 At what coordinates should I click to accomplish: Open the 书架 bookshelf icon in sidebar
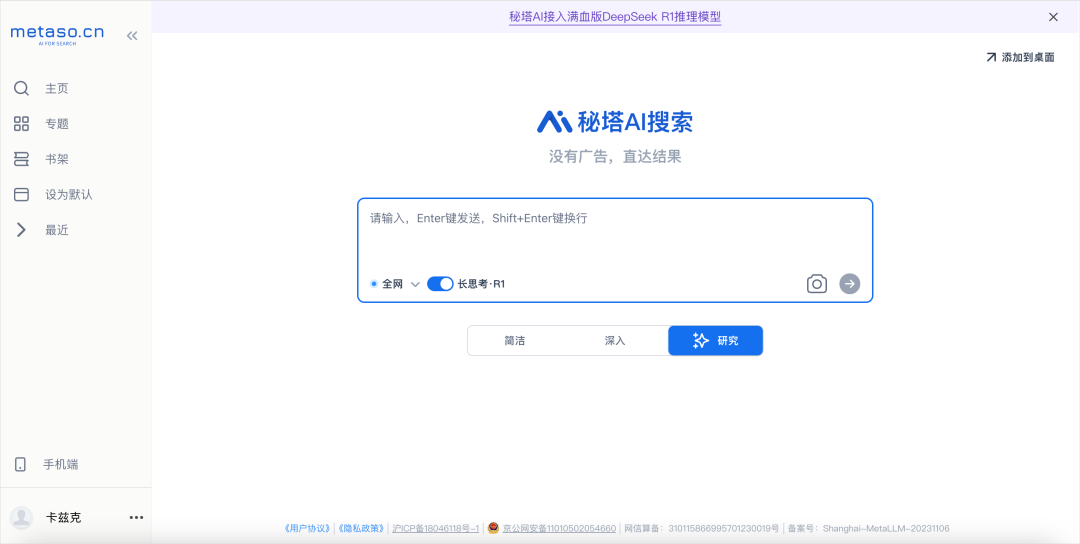[21, 160]
